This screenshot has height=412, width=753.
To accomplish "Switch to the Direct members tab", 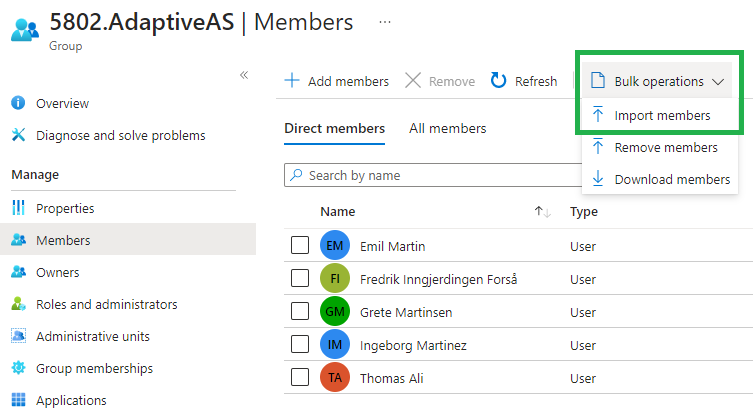I will 335,128.
